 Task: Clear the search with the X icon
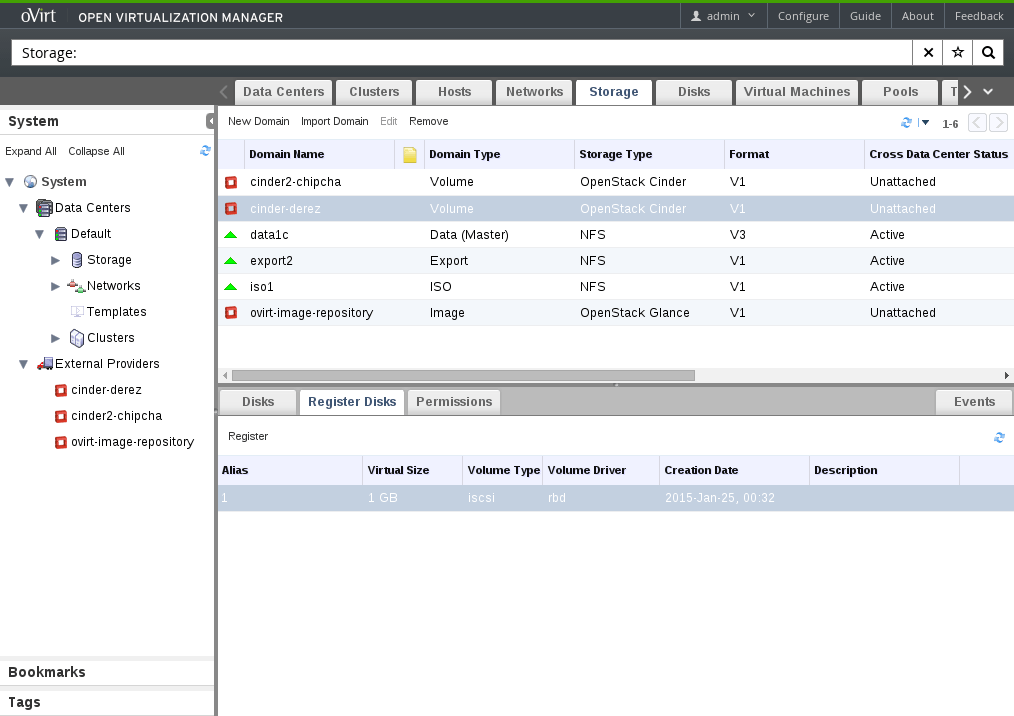(928, 53)
